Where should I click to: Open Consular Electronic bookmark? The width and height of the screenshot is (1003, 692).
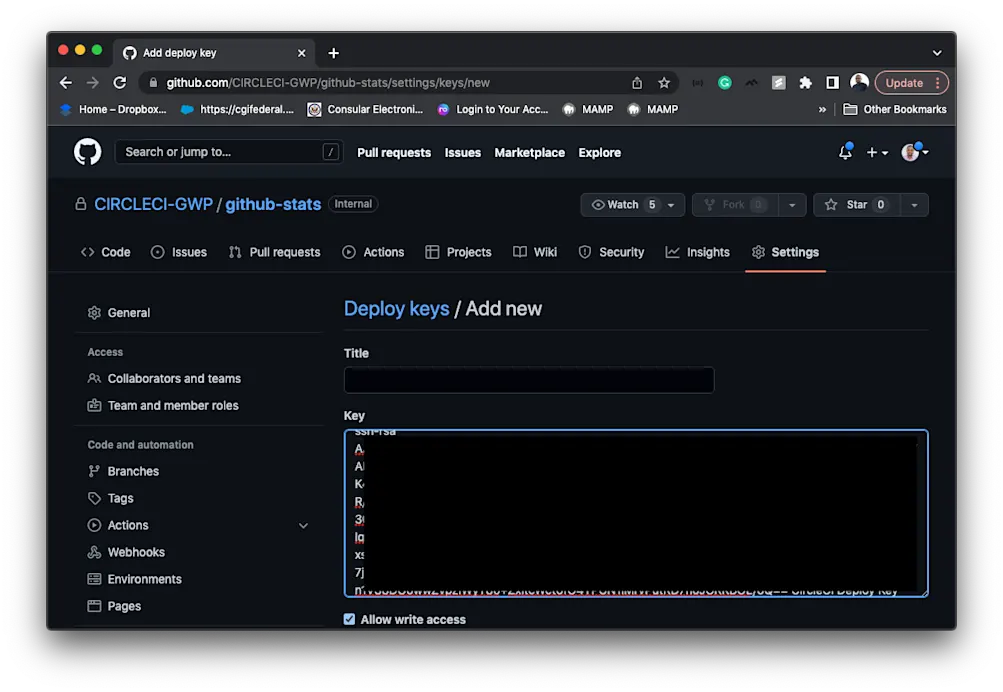(365, 109)
